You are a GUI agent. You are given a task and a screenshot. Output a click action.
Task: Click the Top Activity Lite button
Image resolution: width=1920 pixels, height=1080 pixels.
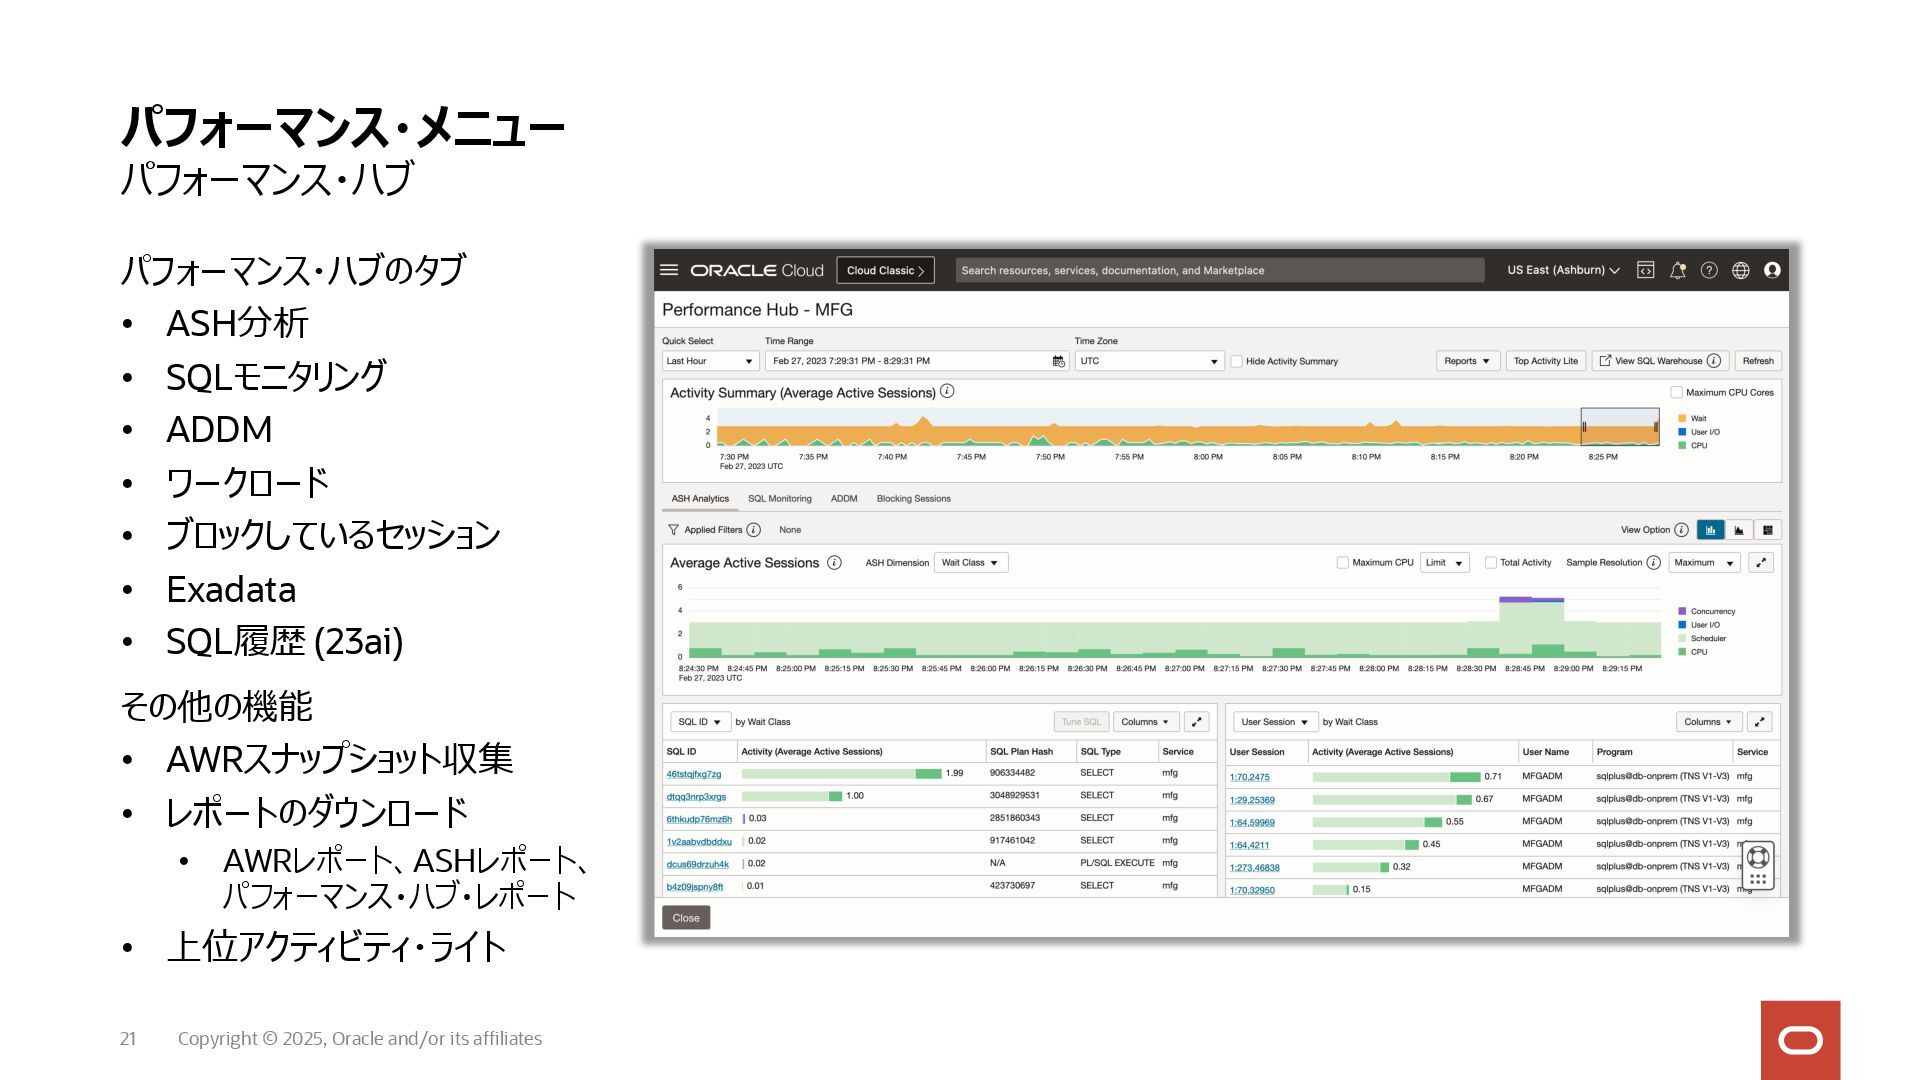click(1545, 361)
